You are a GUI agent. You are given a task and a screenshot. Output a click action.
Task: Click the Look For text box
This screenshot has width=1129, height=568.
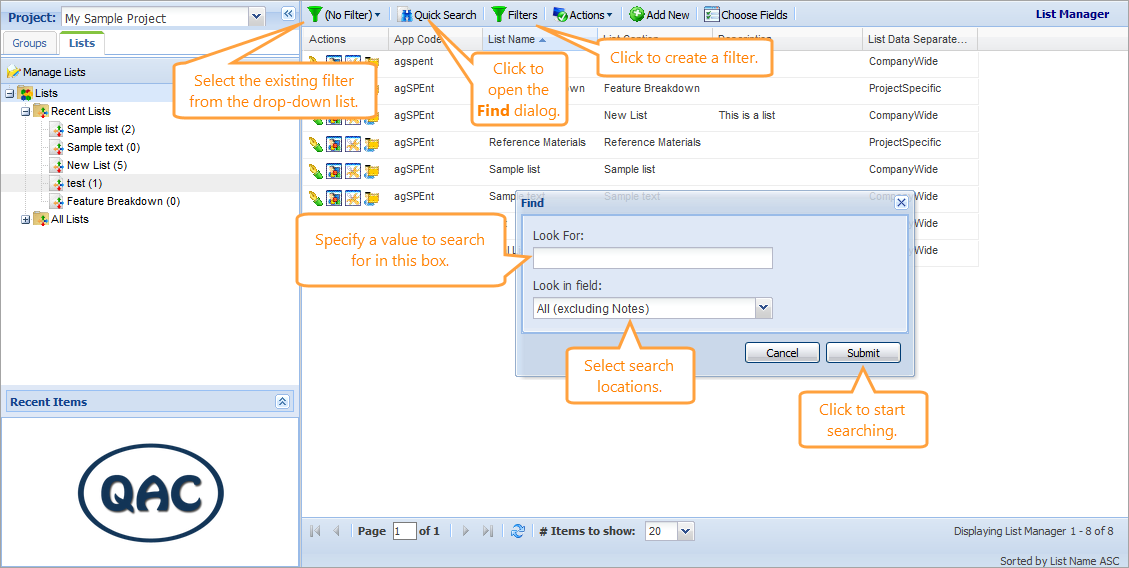pyautogui.click(x=652, y=258)
